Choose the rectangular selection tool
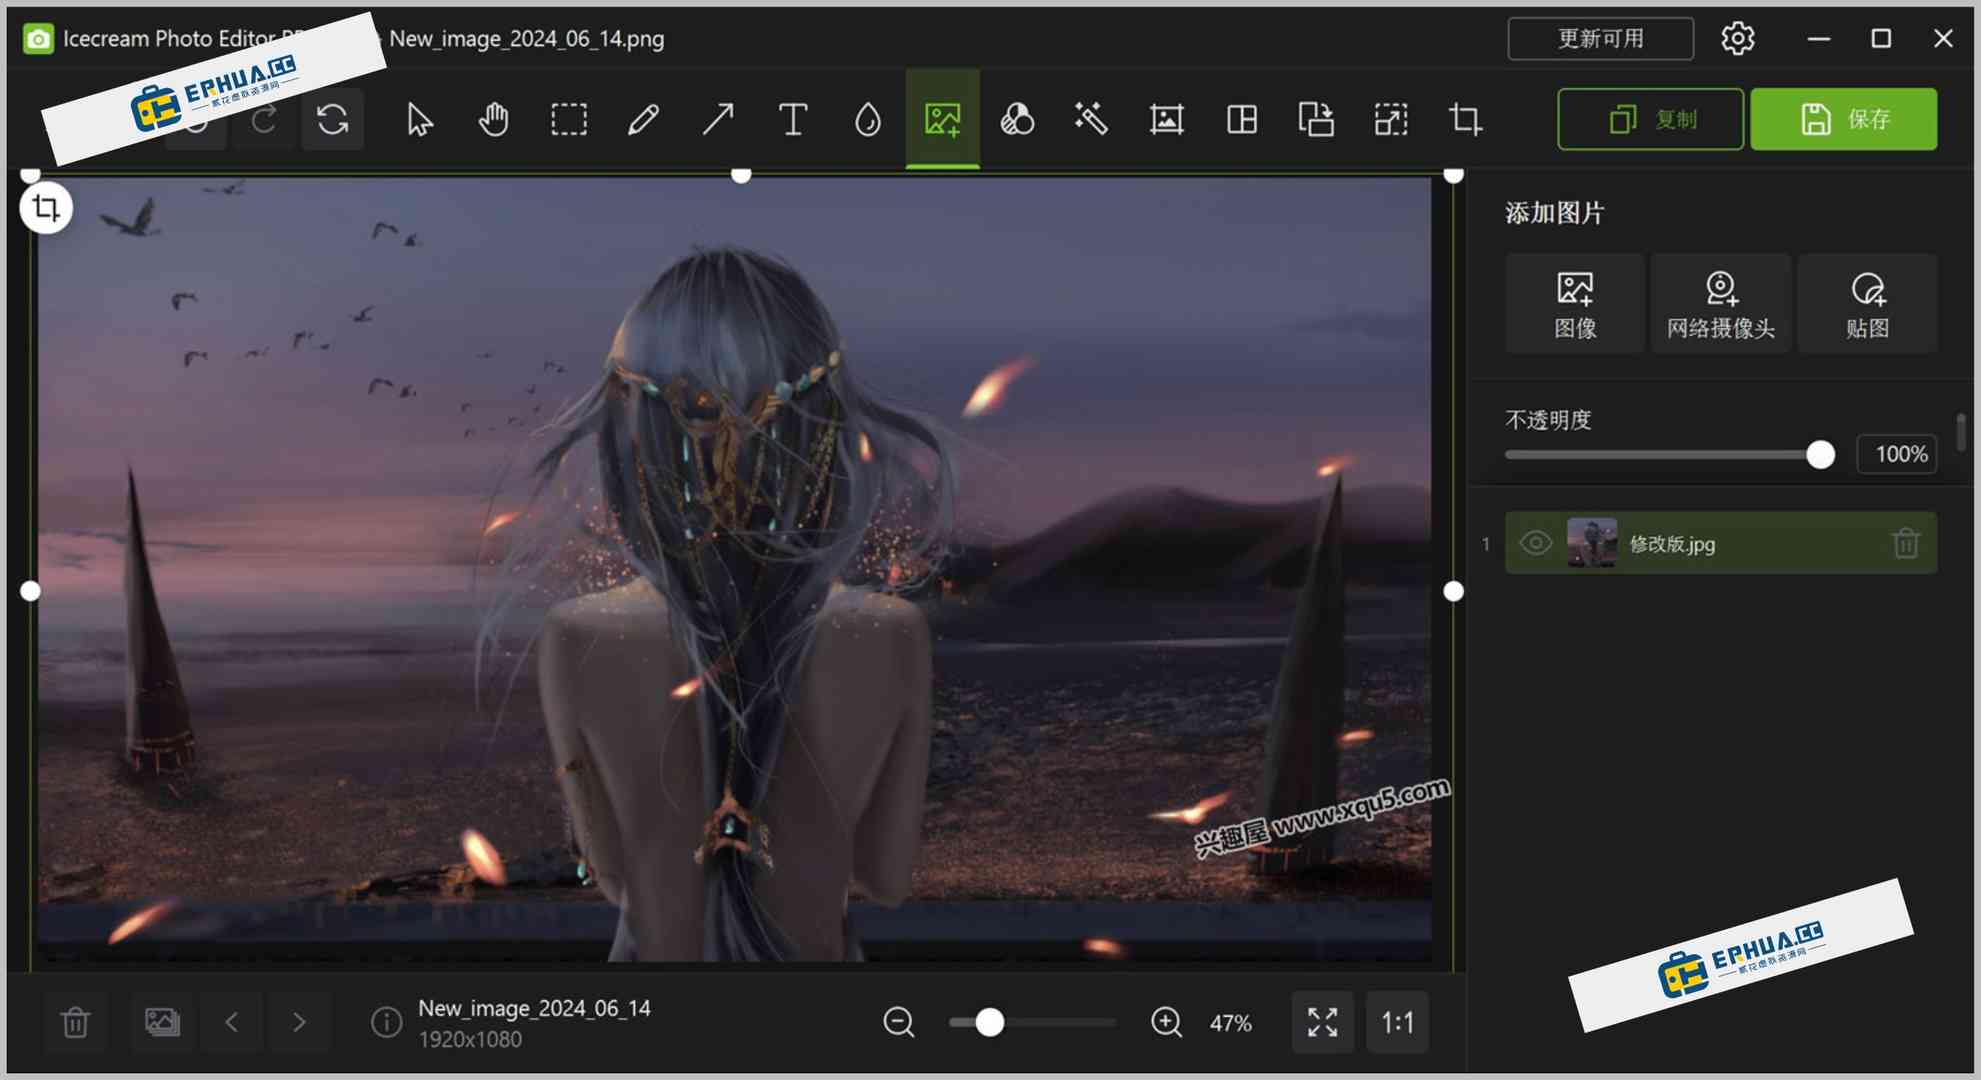The height and width of the screenshot is (1080, 1981). pyautogui.click(x=568, y=120)
